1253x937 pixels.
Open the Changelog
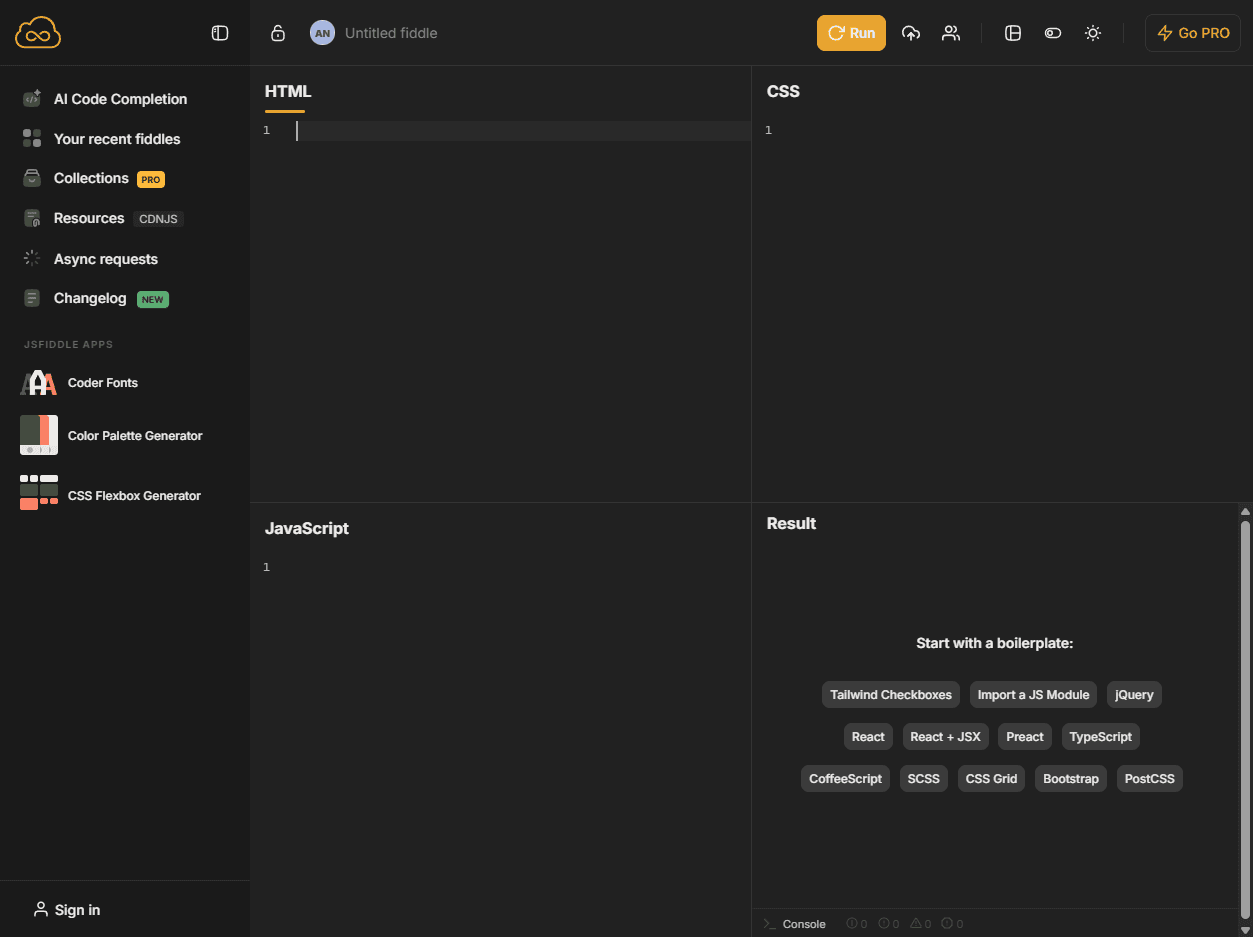point(90,298)
